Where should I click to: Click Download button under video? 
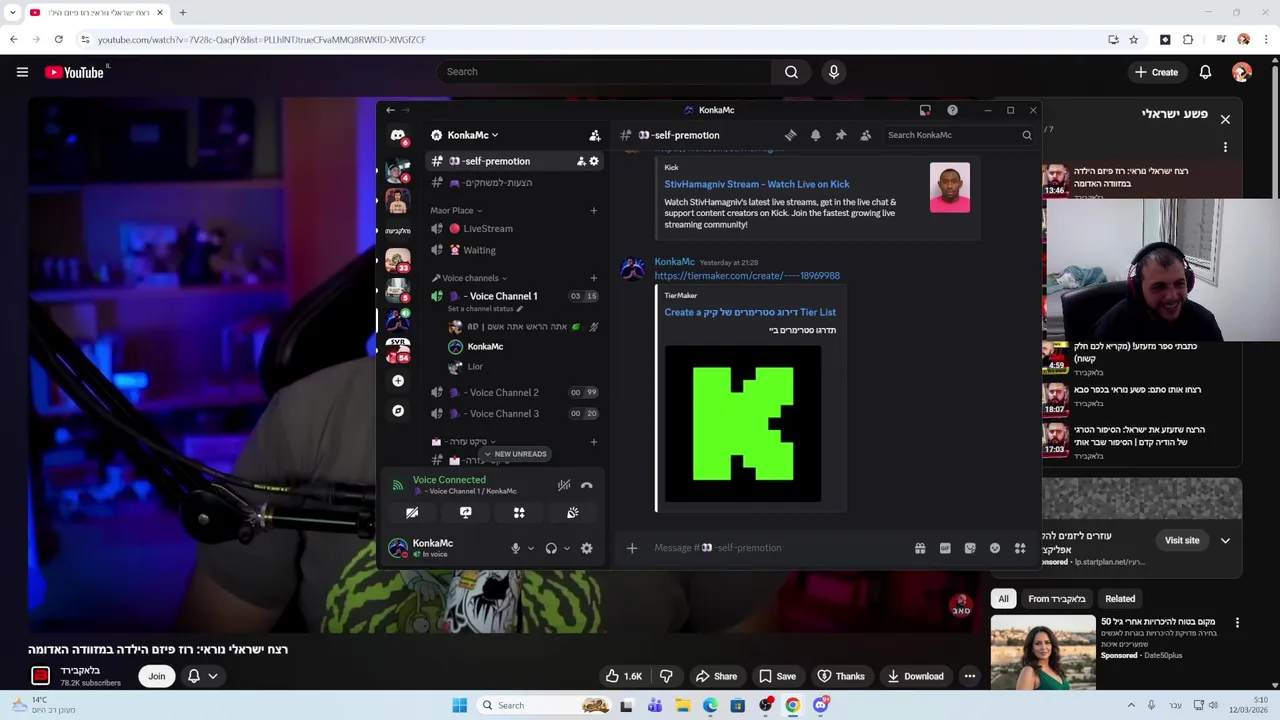pyautogui.click(x=914, y=676)
